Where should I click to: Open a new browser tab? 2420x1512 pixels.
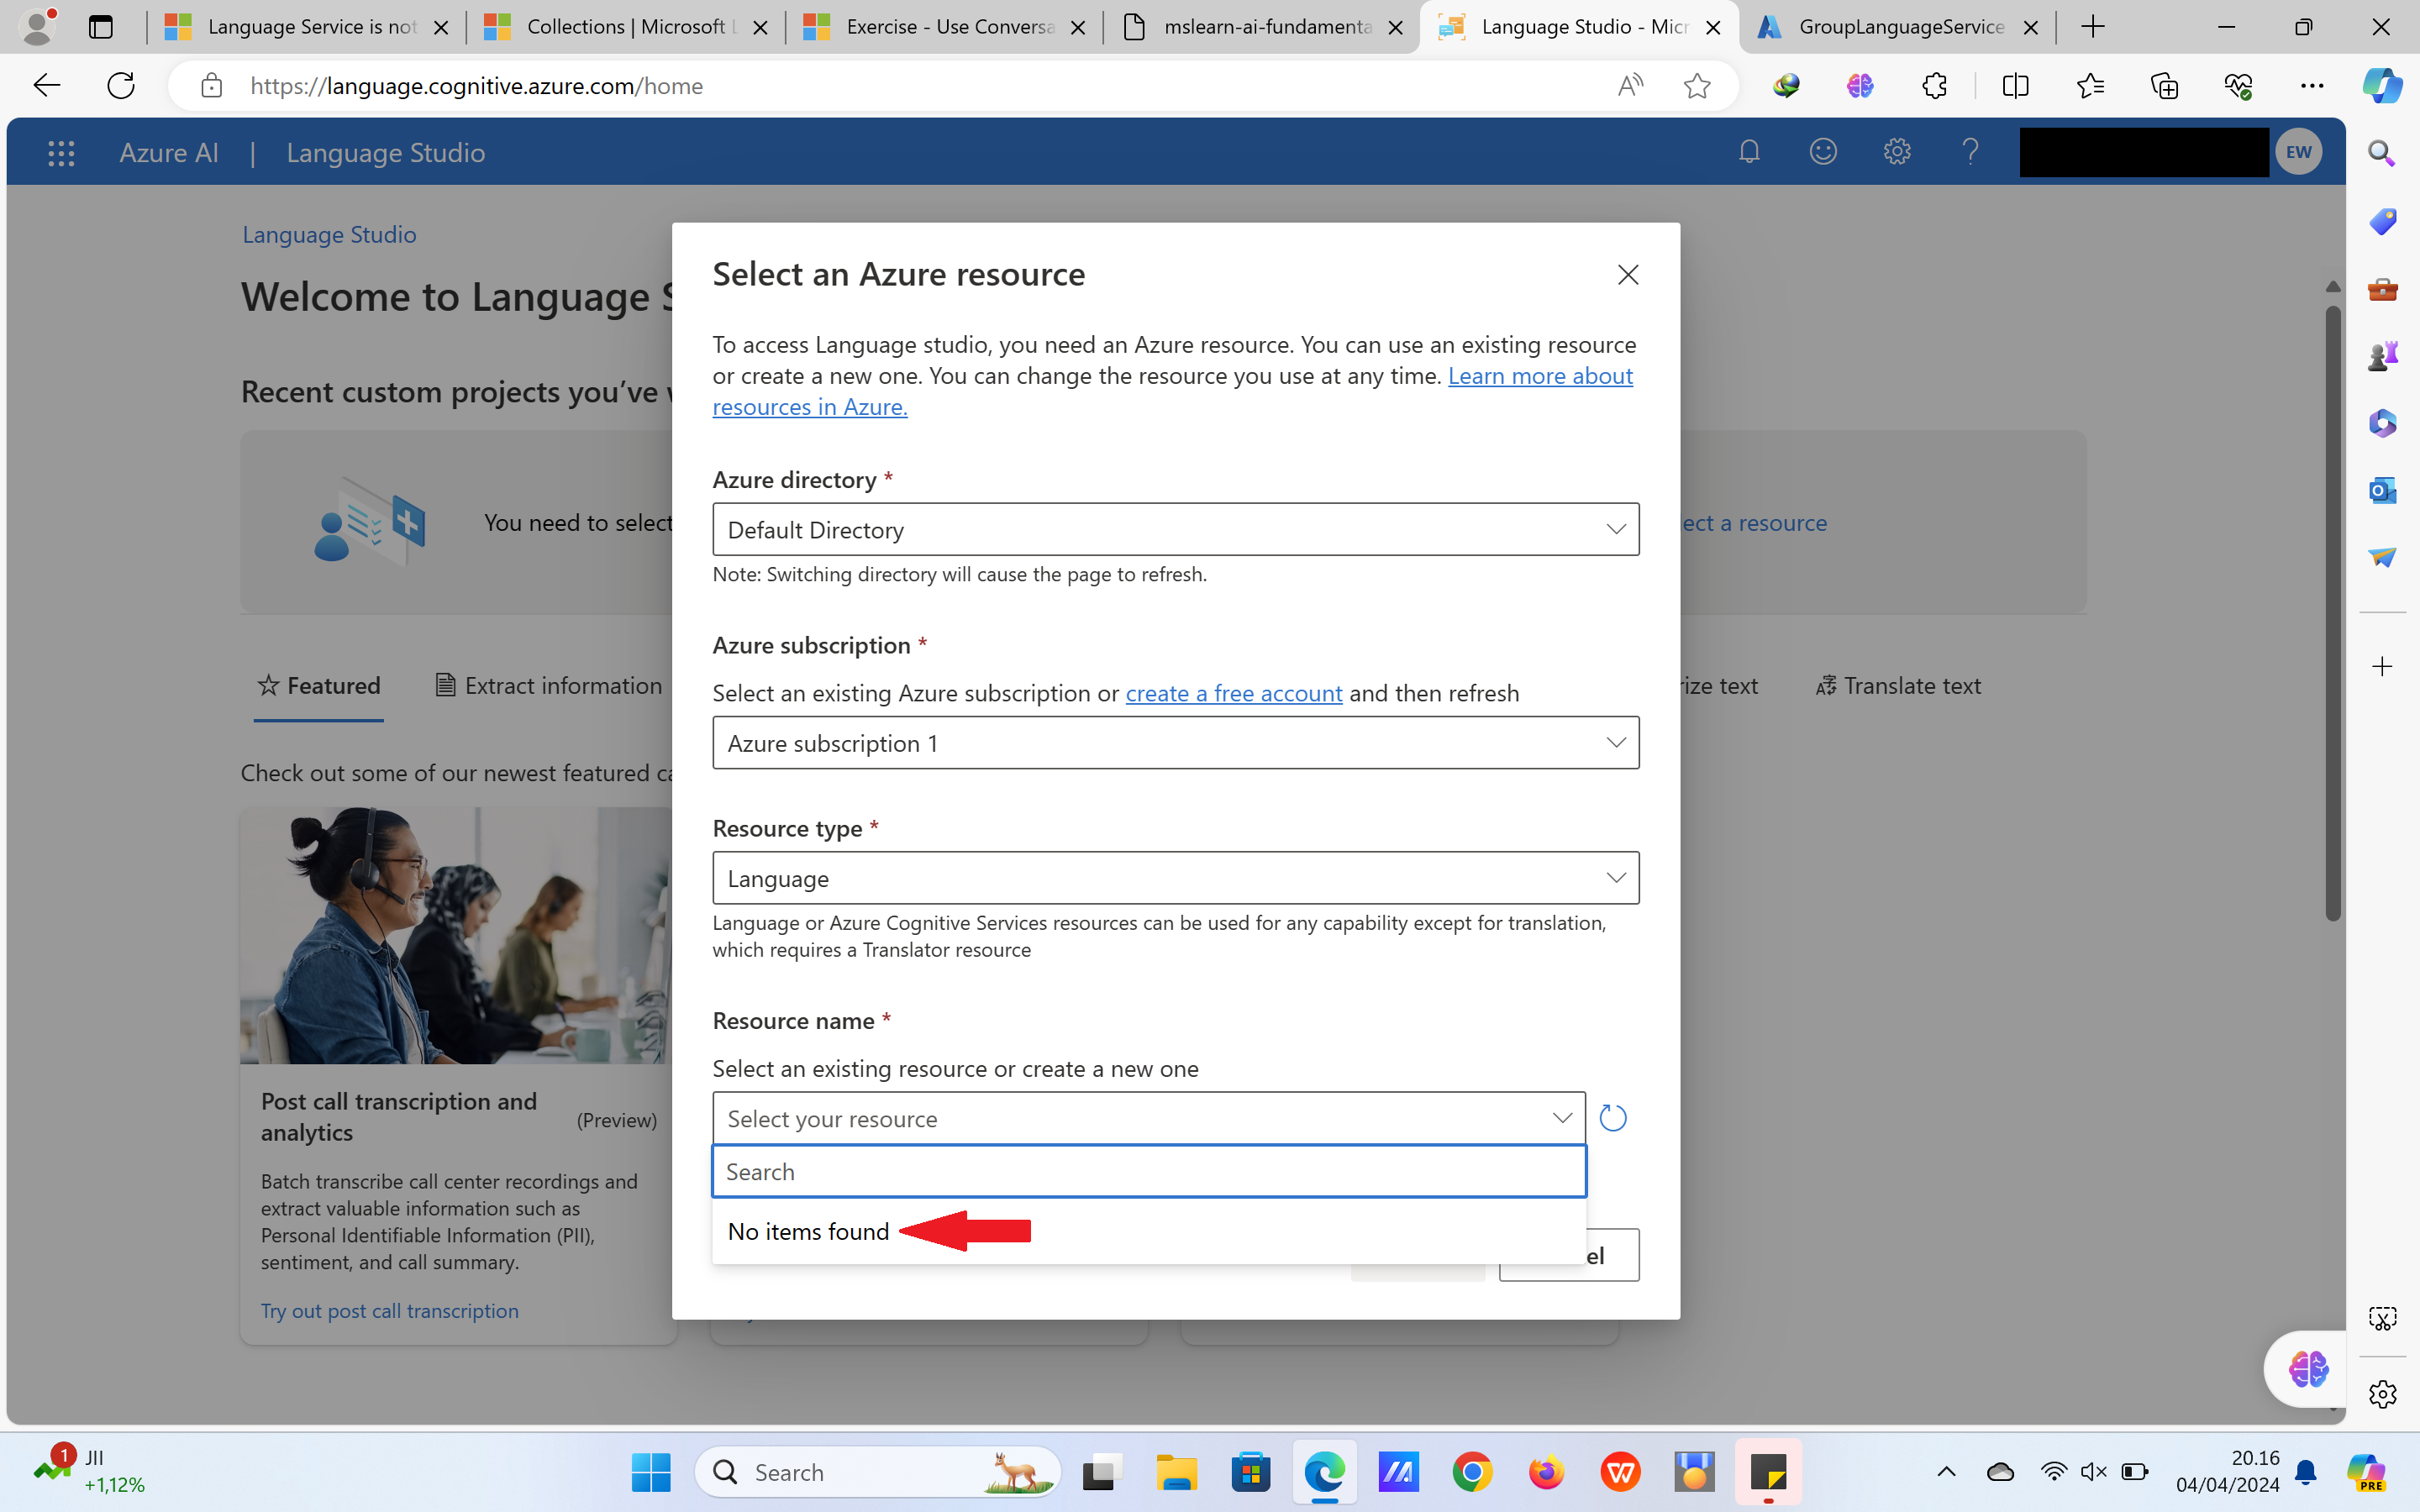click(2093, 27)
